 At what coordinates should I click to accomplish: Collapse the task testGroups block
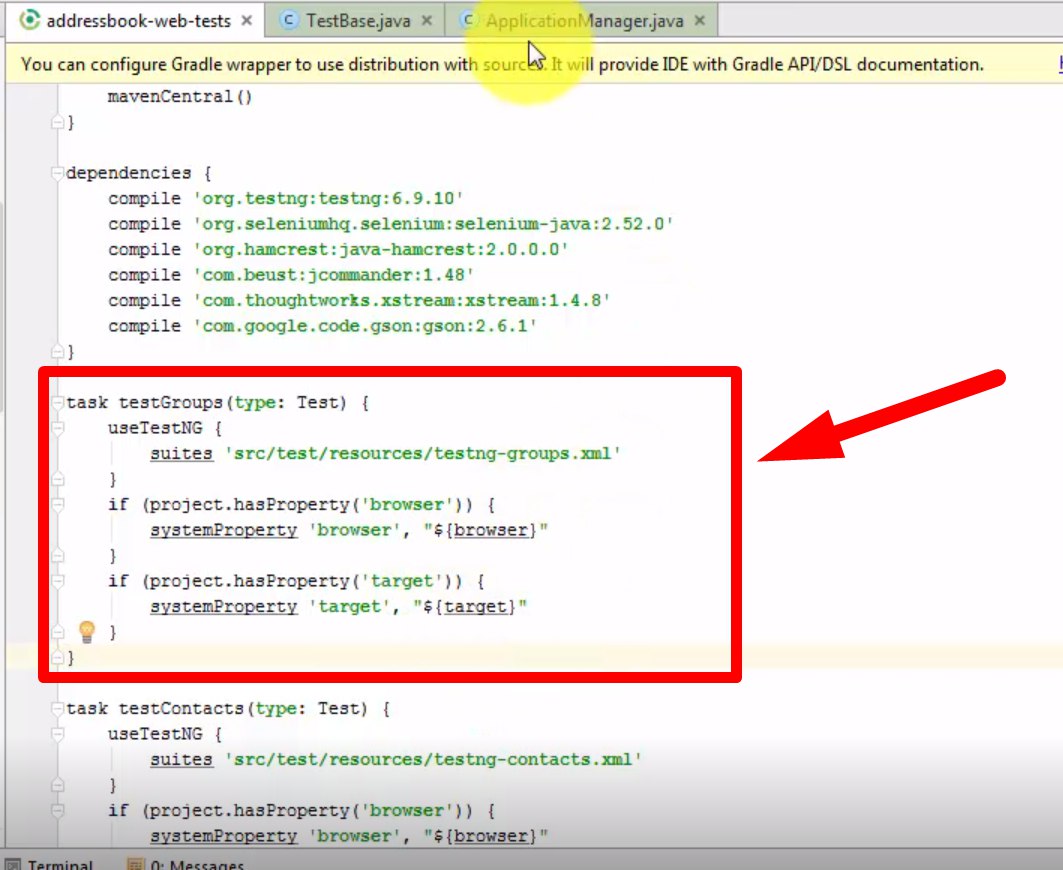[x=58, y=403]
